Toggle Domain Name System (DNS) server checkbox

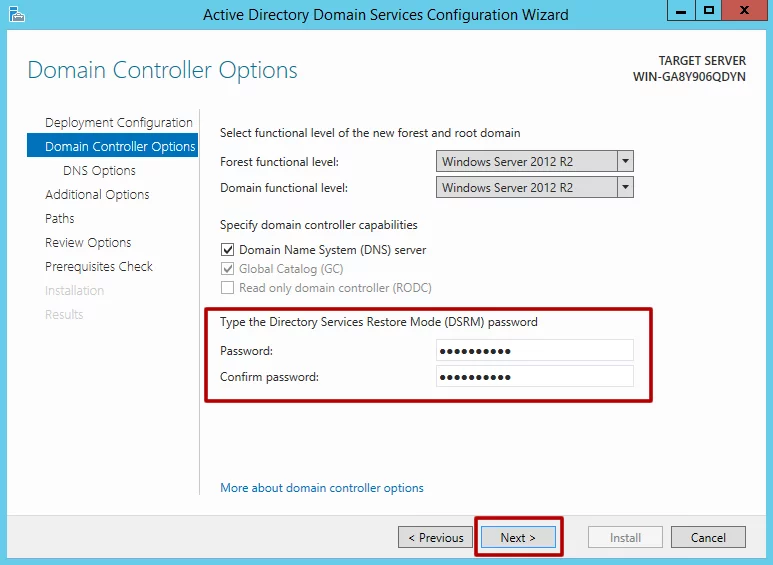pyautogui.click(x=227, y=250)
